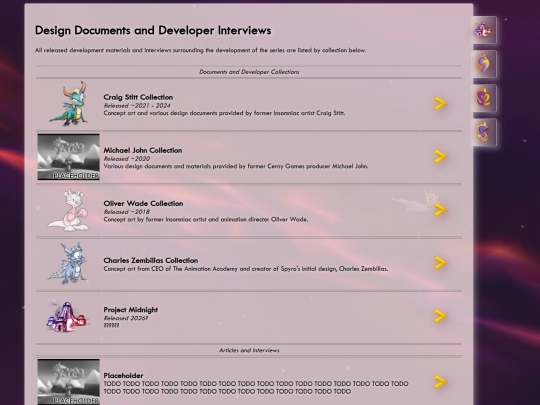This screenshot has width=540, height=405.
Task: Open the Charles Zembillas Collection arrow
Action: [440, 263]
